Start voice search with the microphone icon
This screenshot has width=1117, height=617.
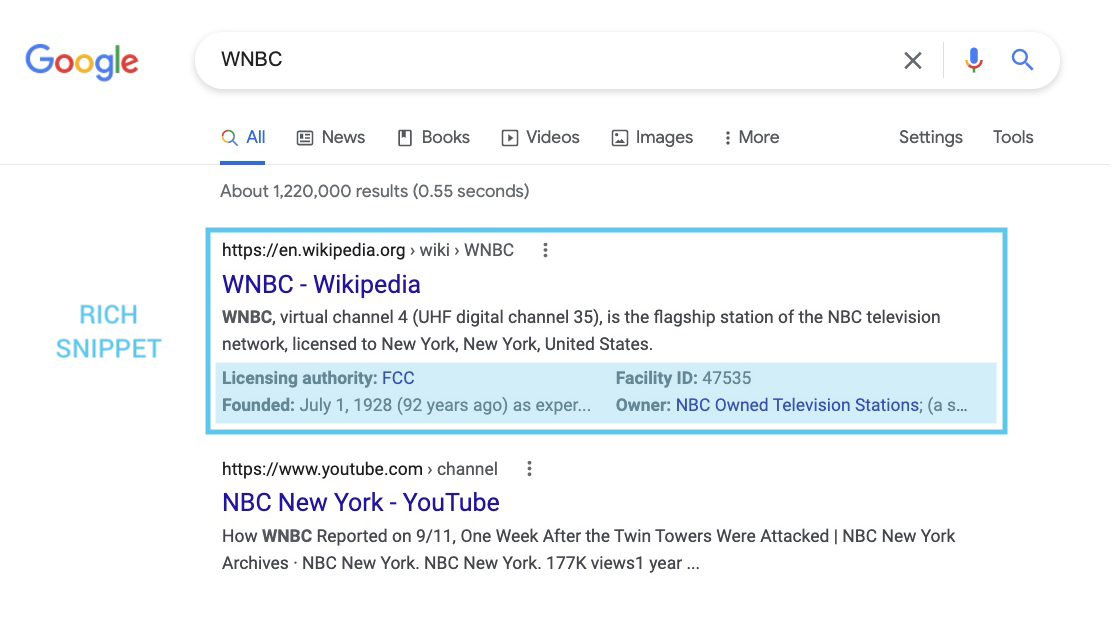tap(974, 60)
